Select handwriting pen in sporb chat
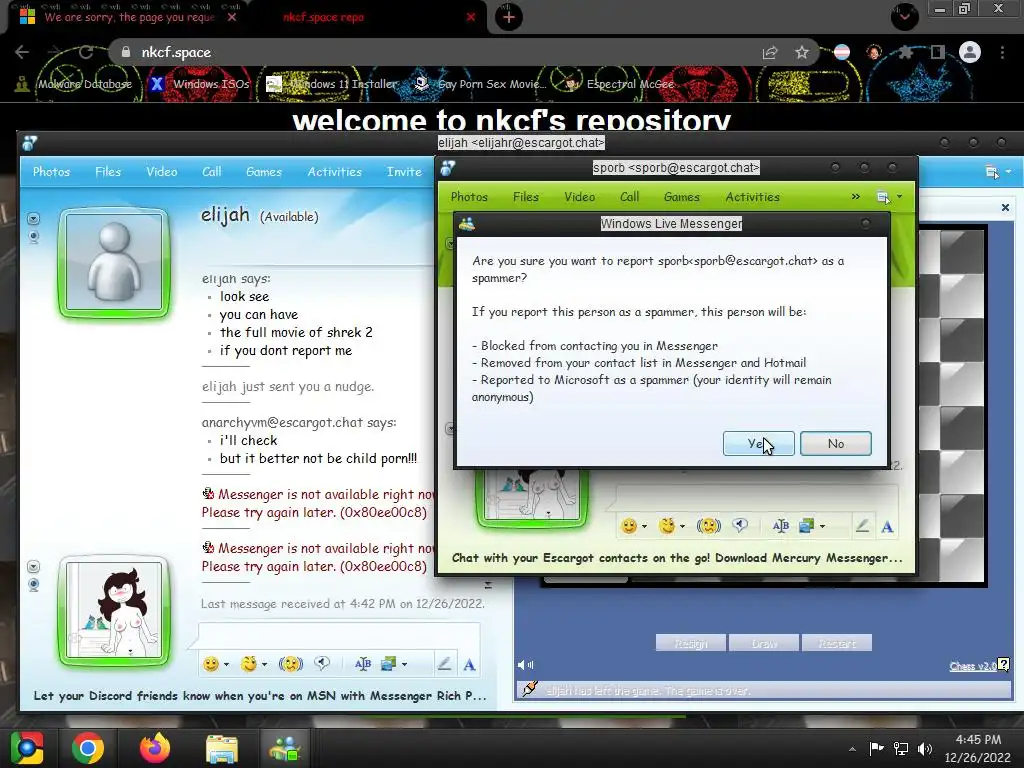Image resolution: width=1024 pixels, height=768 pixels. 862,526
